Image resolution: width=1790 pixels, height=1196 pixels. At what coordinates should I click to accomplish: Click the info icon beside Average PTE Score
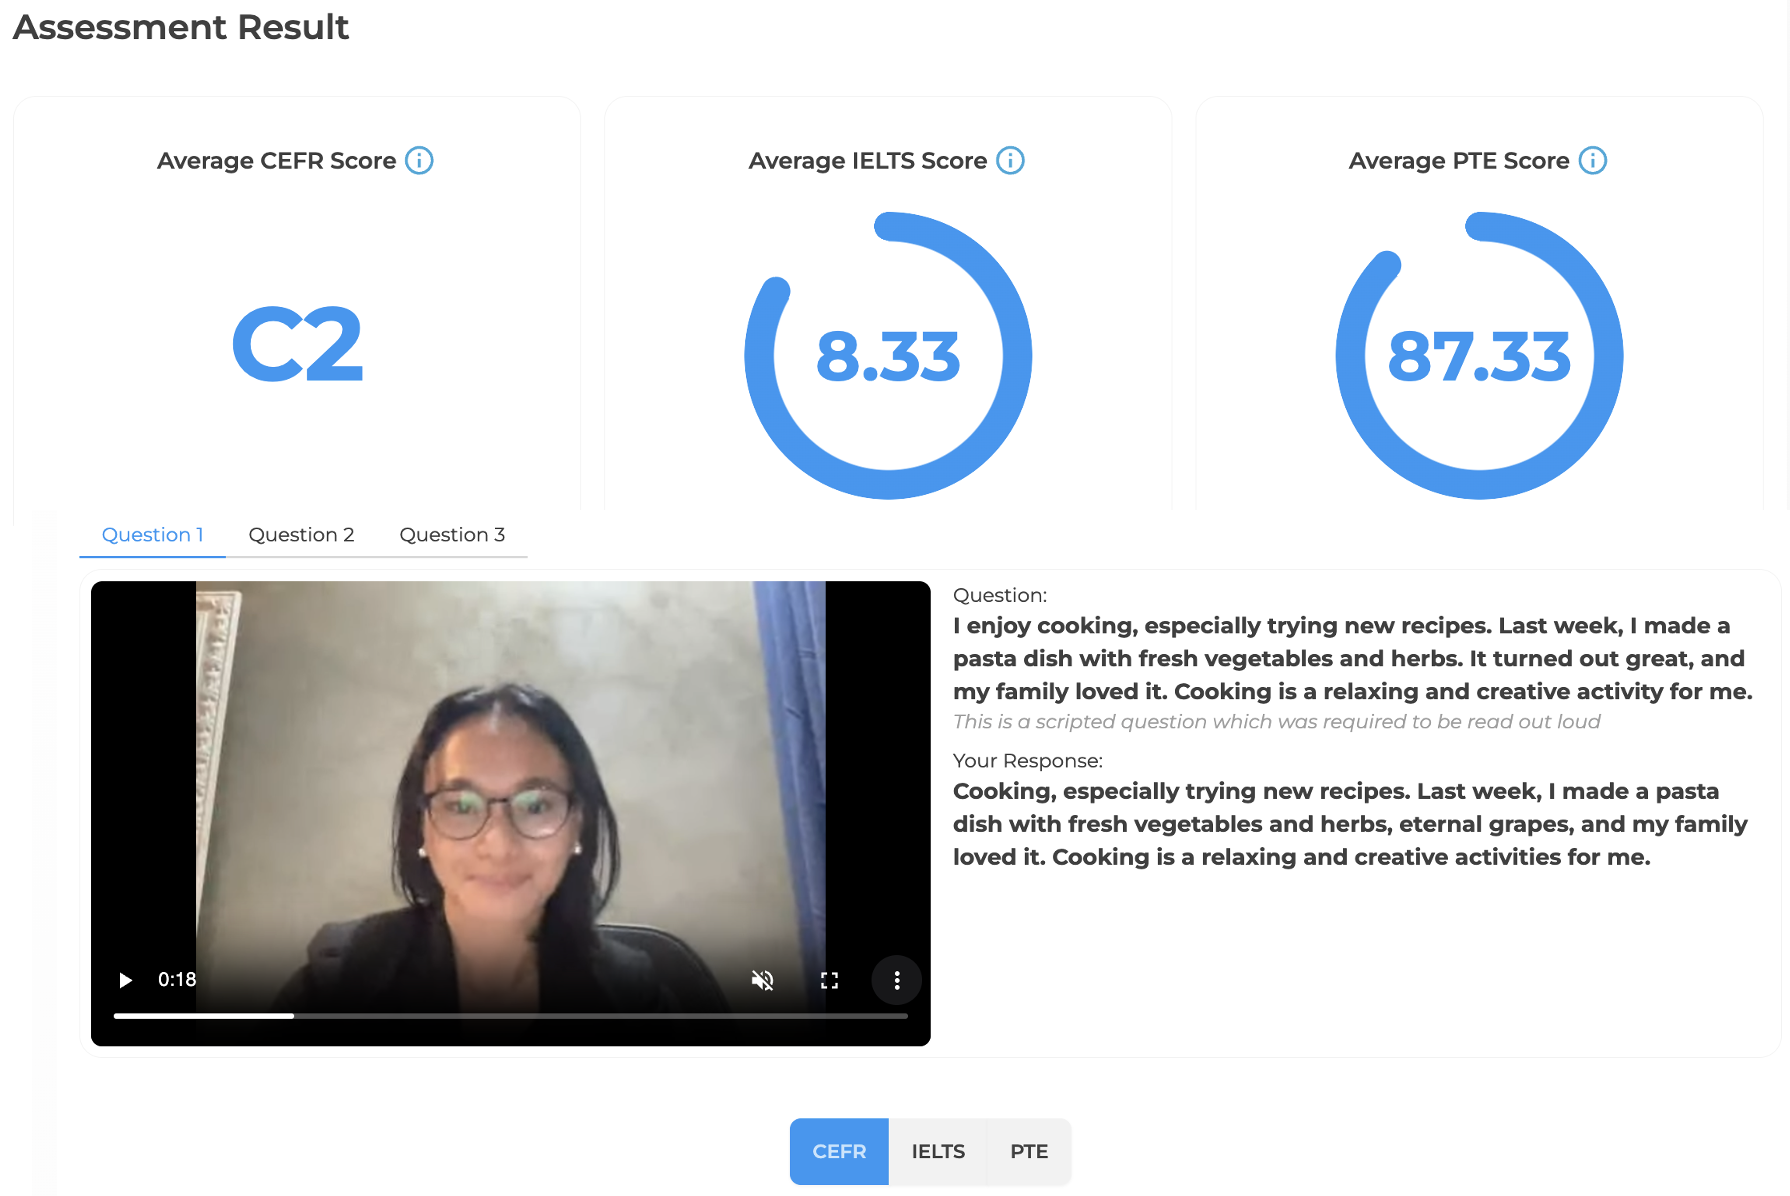point(1592,161)
